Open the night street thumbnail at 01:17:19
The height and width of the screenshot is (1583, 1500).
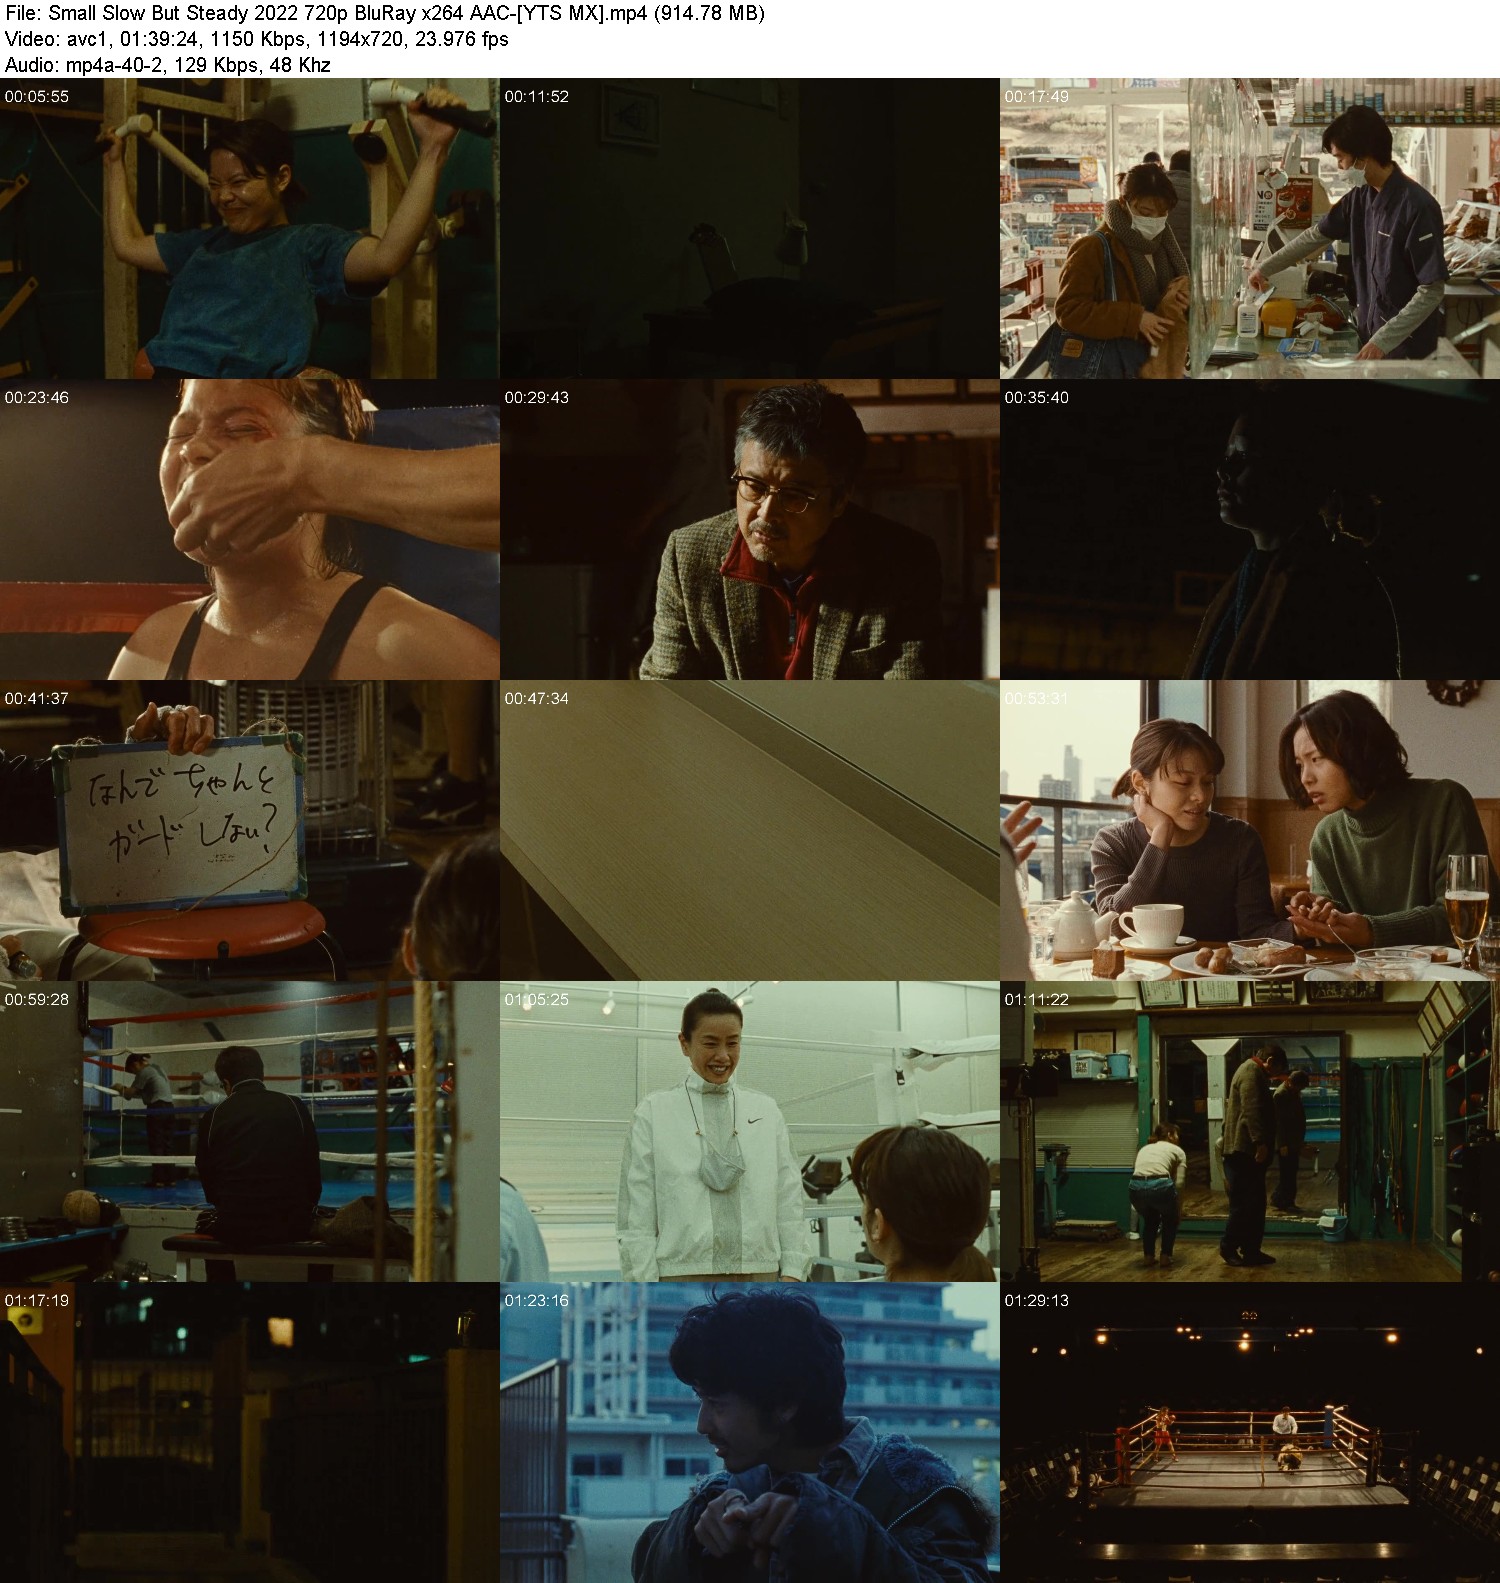[x=250, y=1432]
